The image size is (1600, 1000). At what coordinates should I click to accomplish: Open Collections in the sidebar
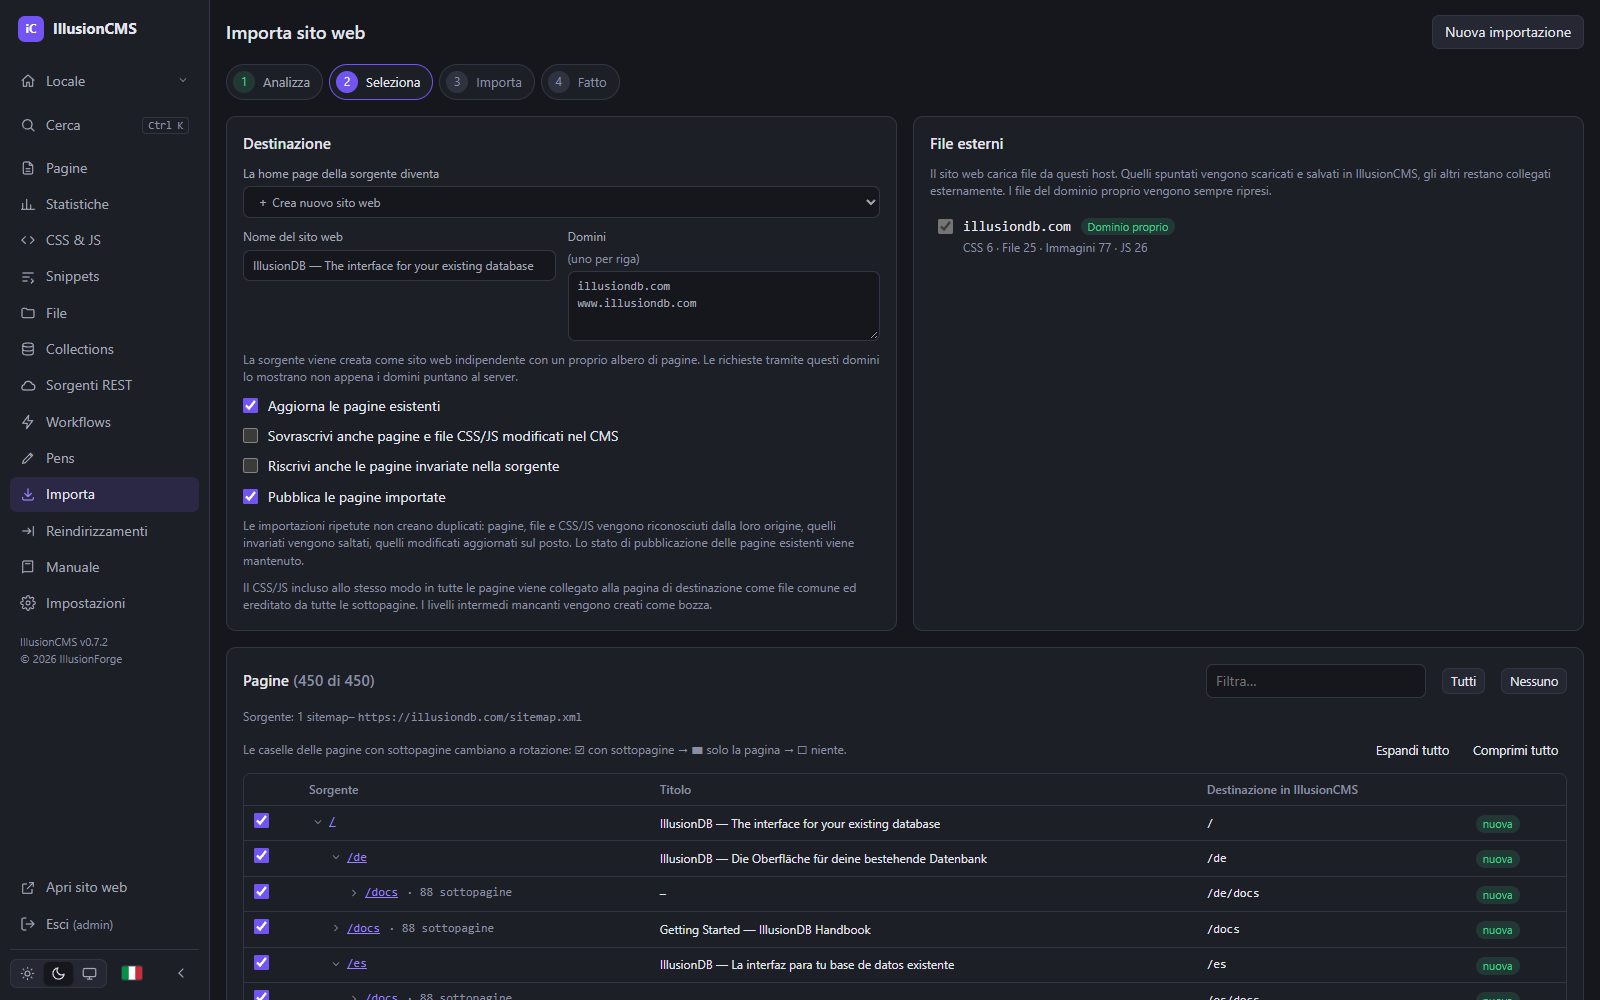[104, 349]
